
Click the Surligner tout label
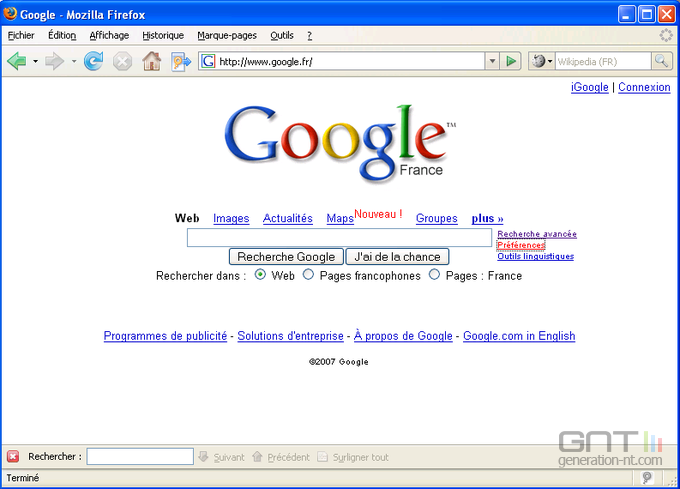360,457
